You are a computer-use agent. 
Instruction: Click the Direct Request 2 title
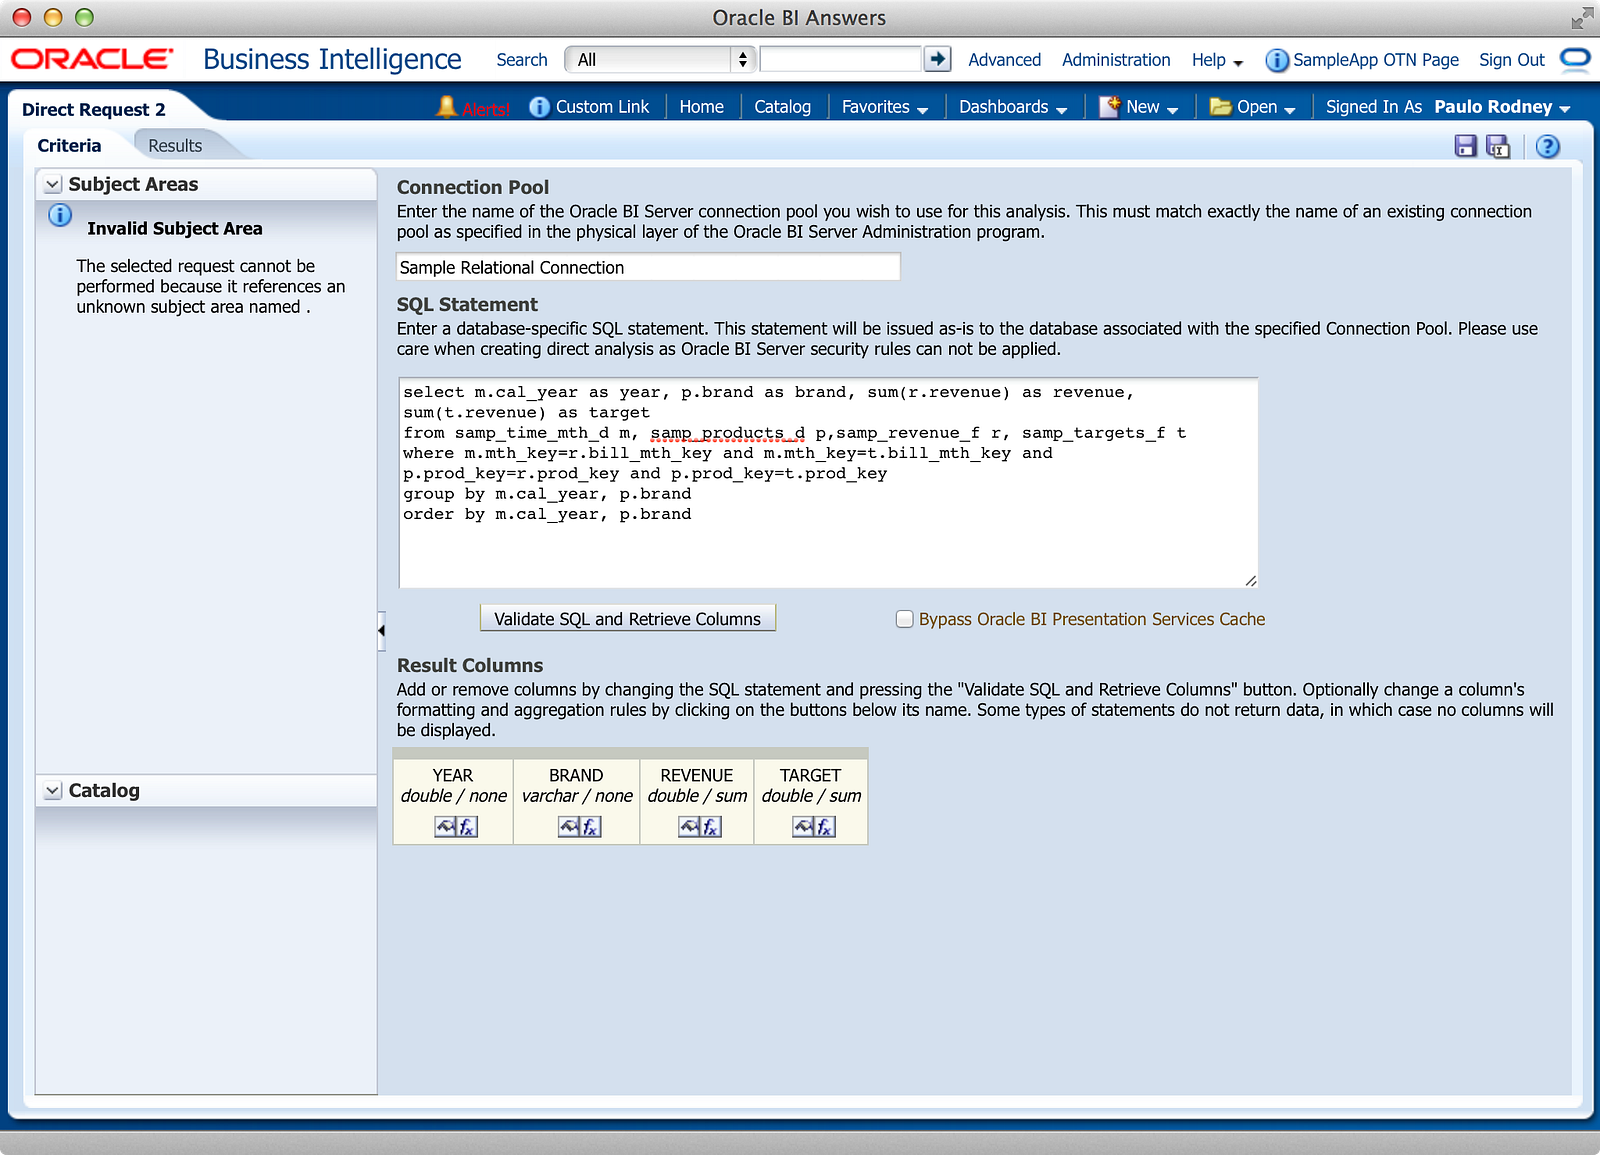coord(94,110)
